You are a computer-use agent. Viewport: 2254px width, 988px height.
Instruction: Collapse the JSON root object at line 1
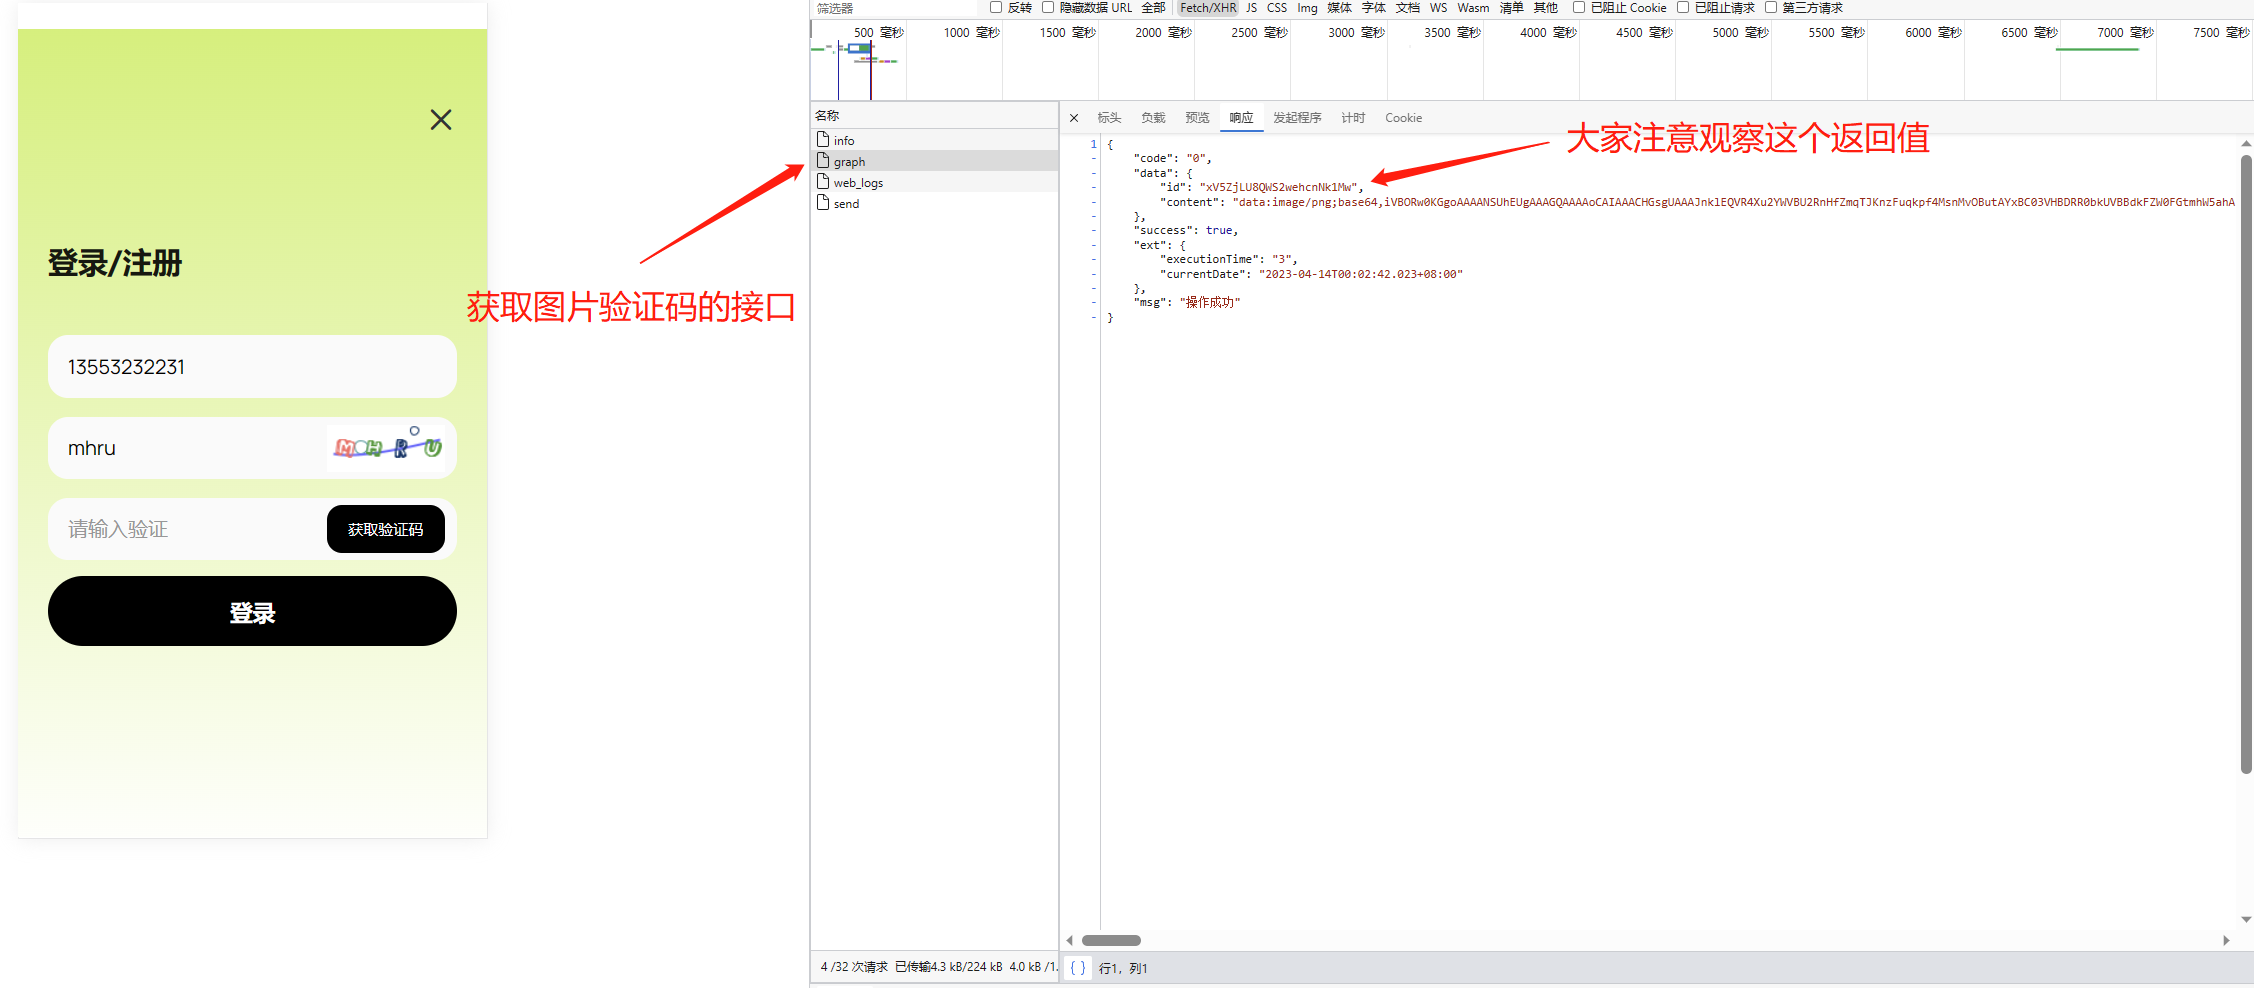coord(1093,144)
